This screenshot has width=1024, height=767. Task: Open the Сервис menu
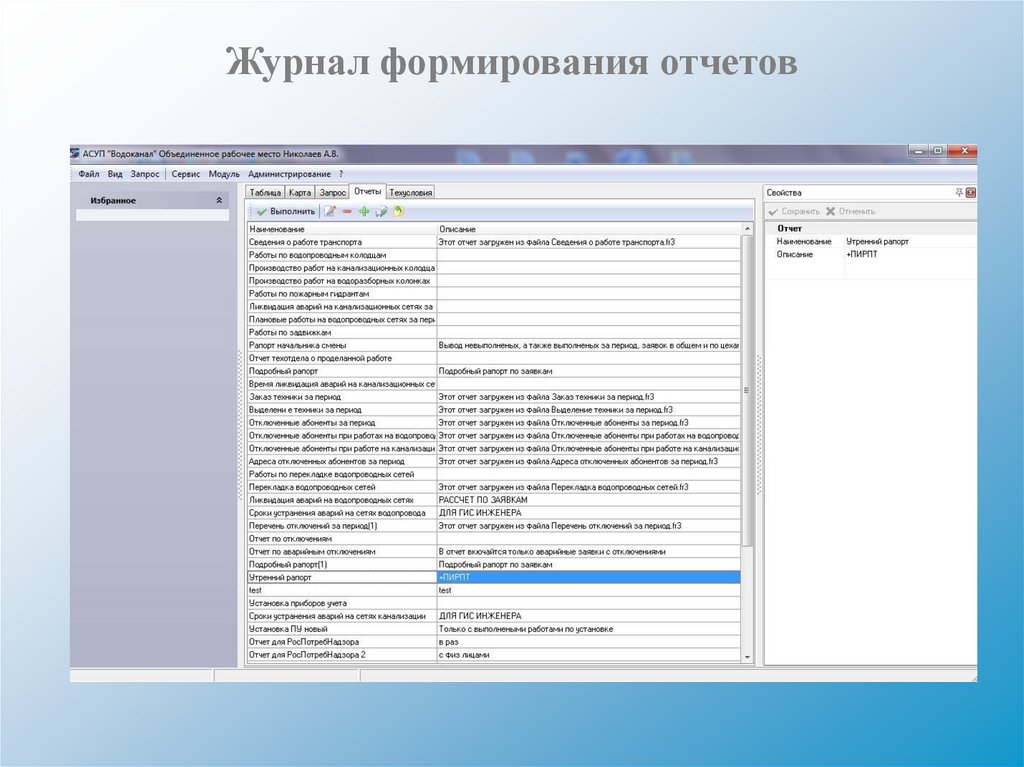pyautogui.click(x=185, y=174)
